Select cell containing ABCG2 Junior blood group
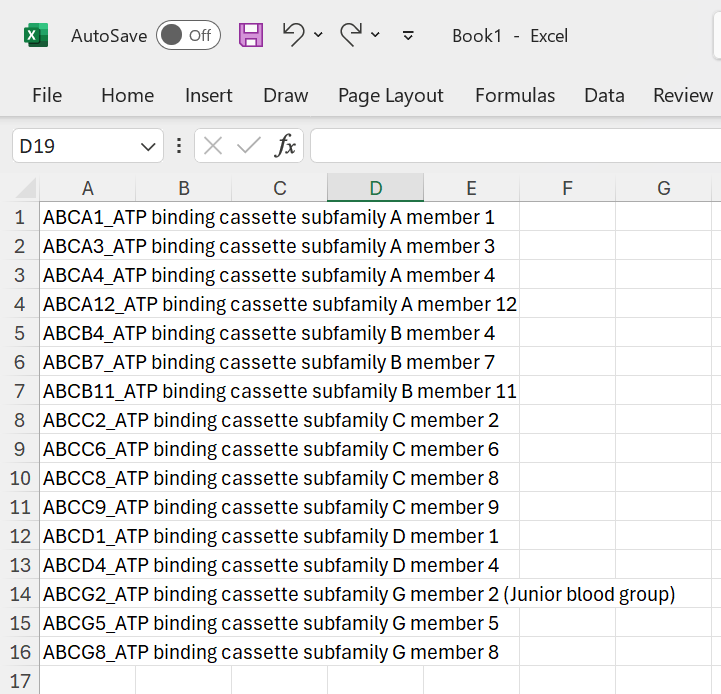The height and width of the screenshot is (694, 721). (88, 594)
